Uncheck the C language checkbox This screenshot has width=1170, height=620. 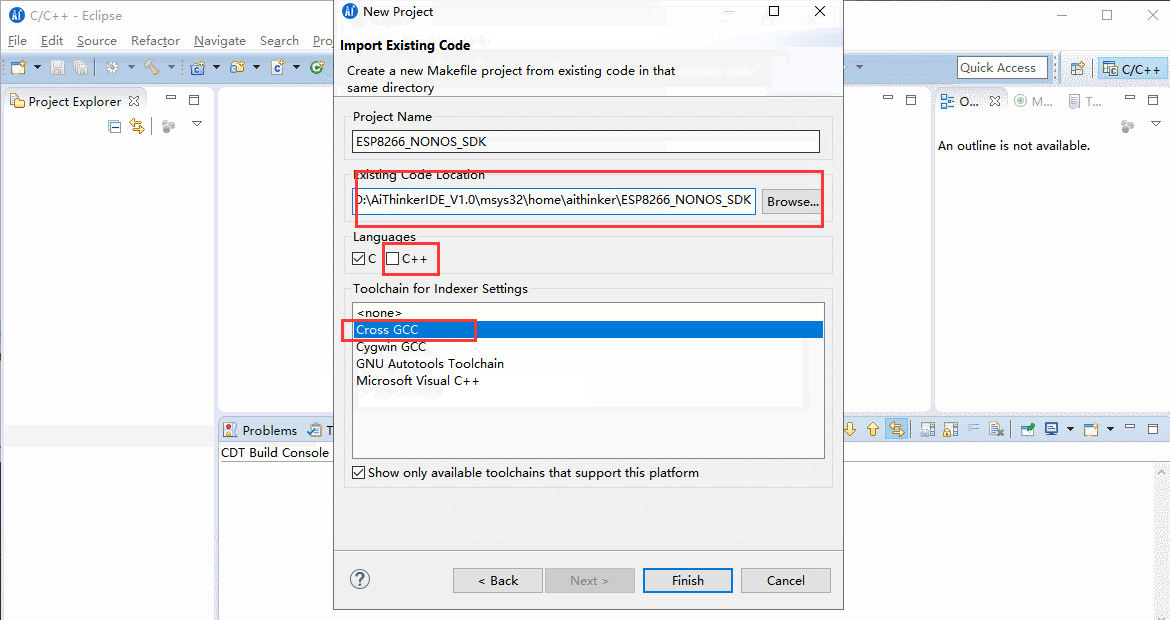click(359, 259)
